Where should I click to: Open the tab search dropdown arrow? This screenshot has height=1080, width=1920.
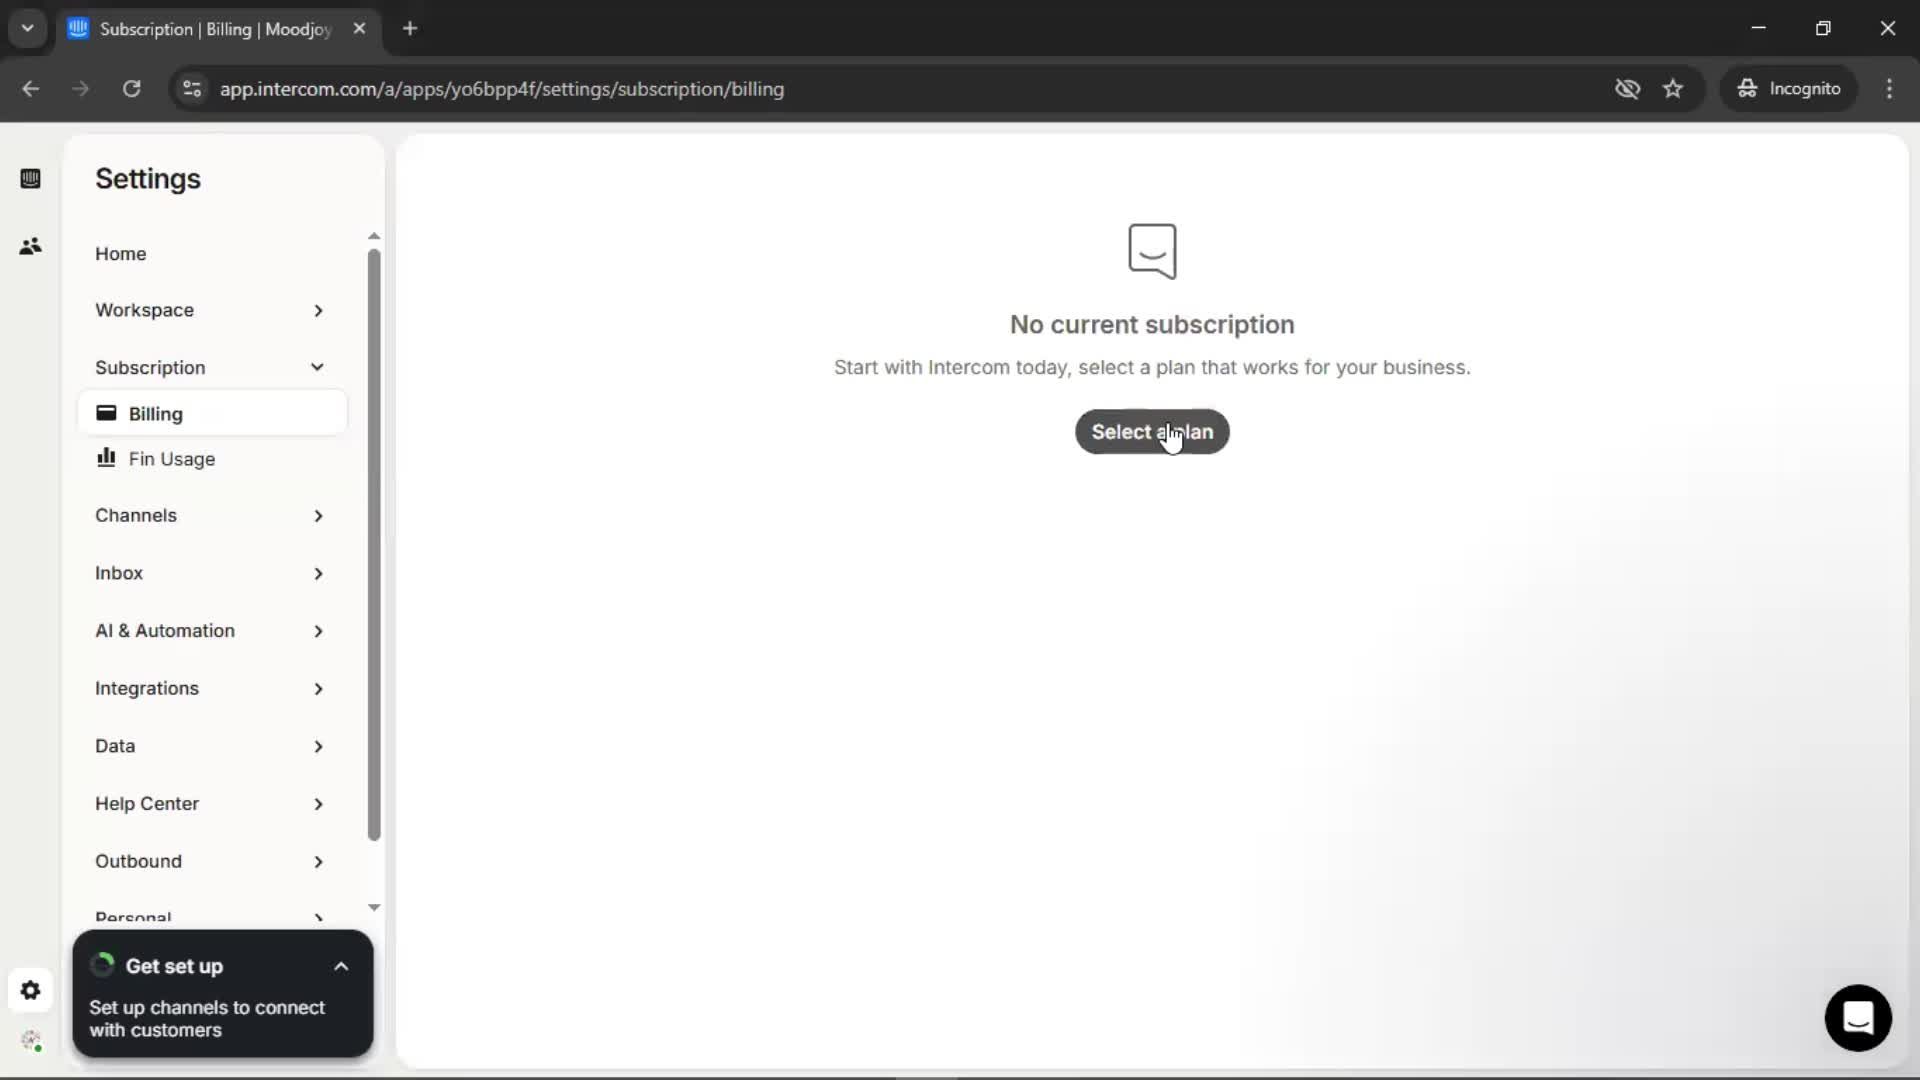point(27,28)
